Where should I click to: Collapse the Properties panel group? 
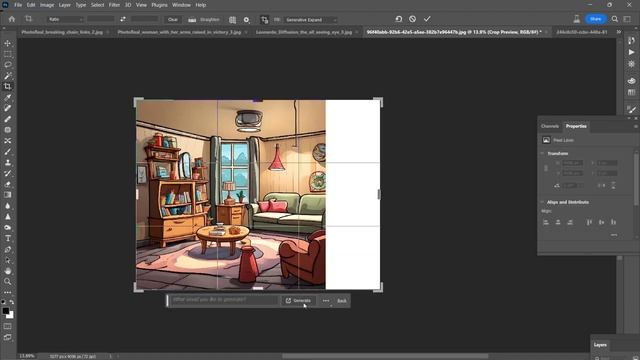[x=629, y=118]
